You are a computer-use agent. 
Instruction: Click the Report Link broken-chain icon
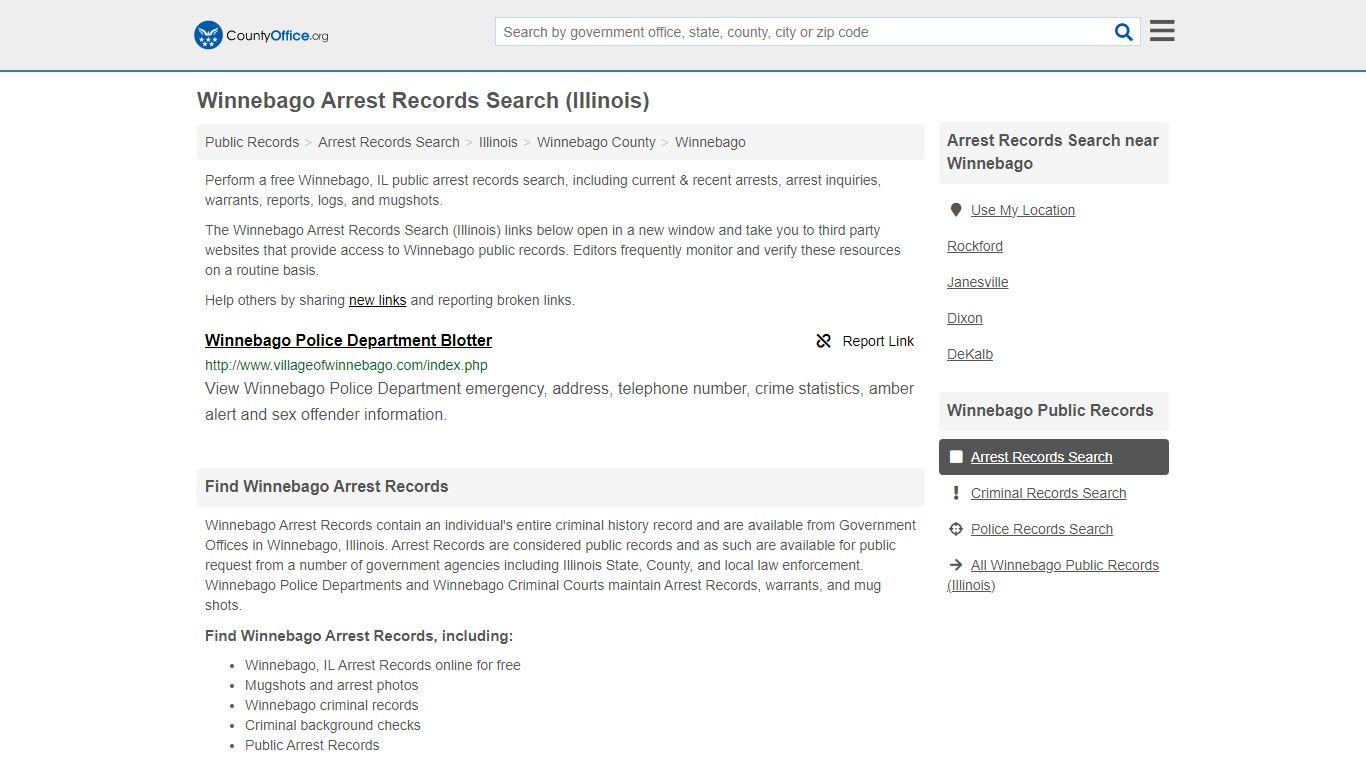click(824, 341)
